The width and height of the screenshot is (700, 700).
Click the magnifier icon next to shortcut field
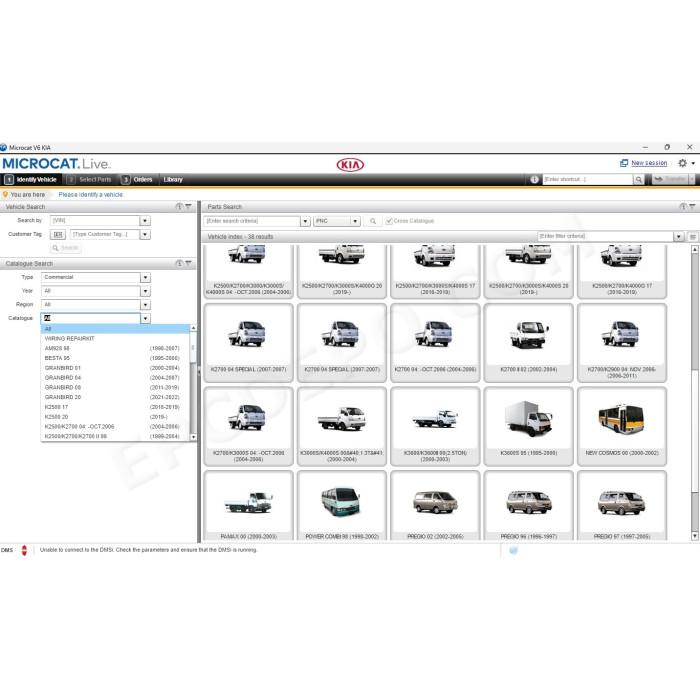click(x=639, y=179)
